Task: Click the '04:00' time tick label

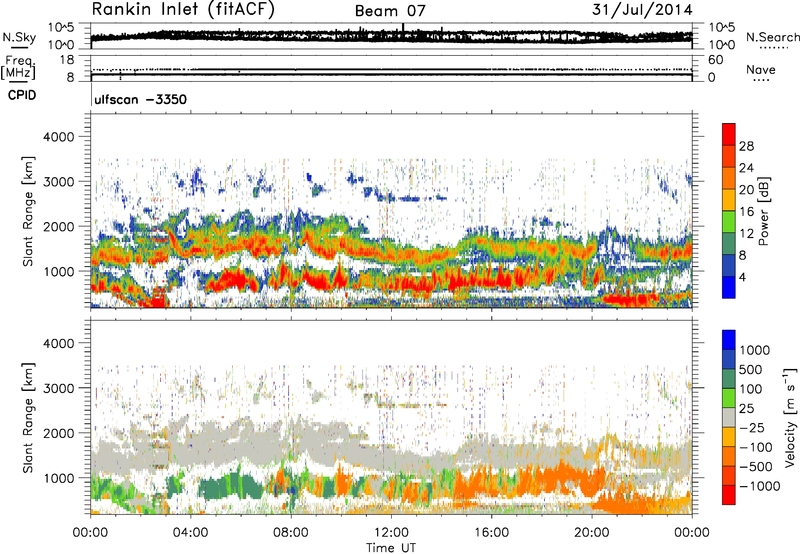Action: coord(190,533)
